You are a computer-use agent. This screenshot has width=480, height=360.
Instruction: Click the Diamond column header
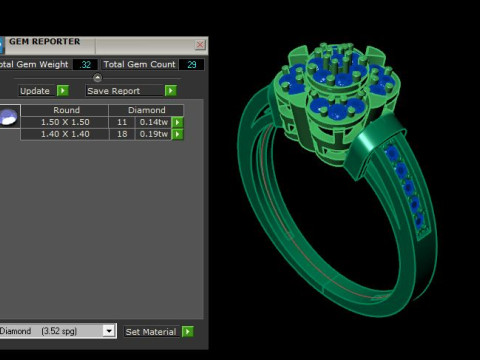coord(146,110)
